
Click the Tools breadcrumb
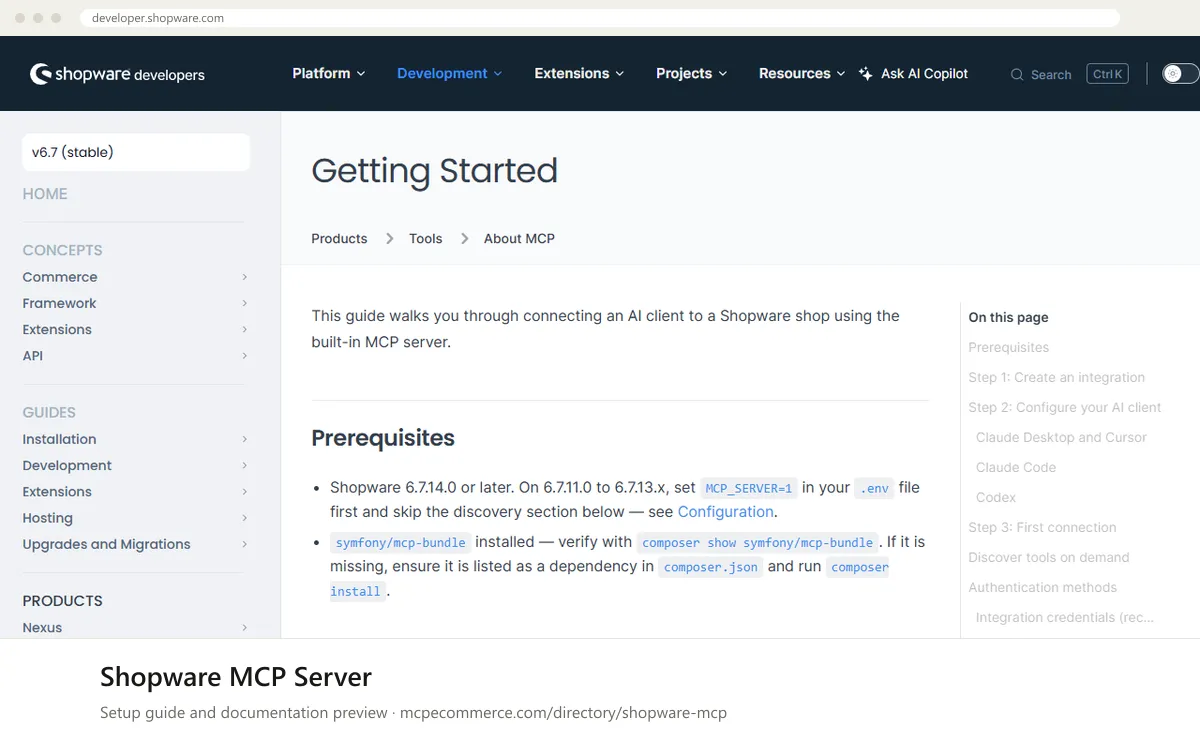coord(425,238)
